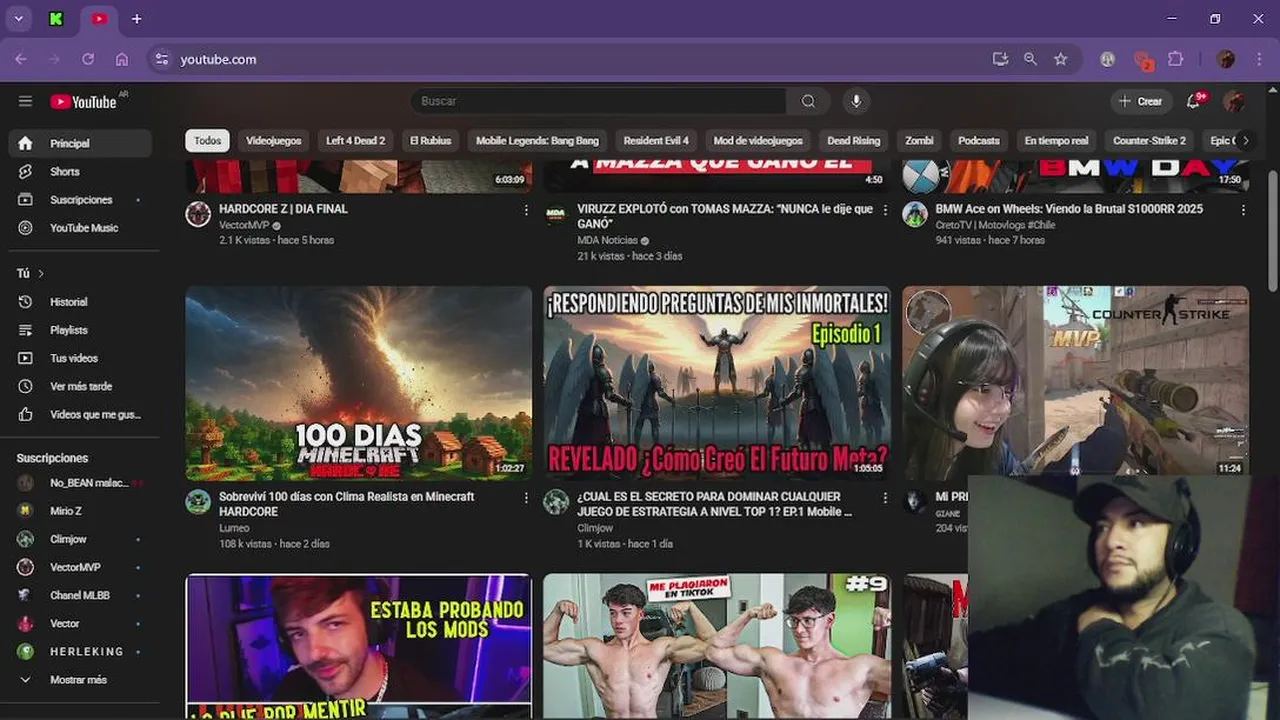Open the Mirio Z subscription channel

[x=80, y=511]
